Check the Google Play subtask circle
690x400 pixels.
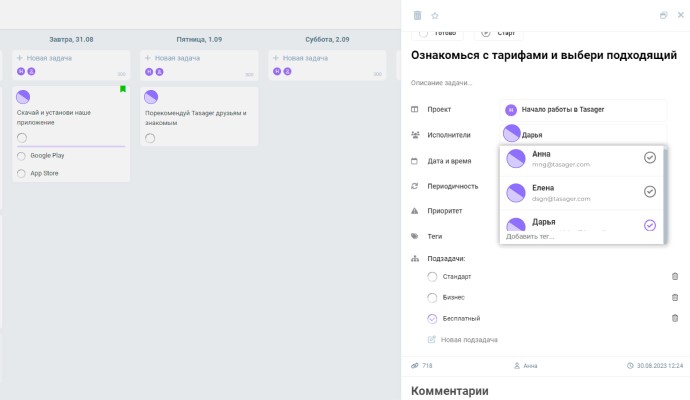point(22,156)
